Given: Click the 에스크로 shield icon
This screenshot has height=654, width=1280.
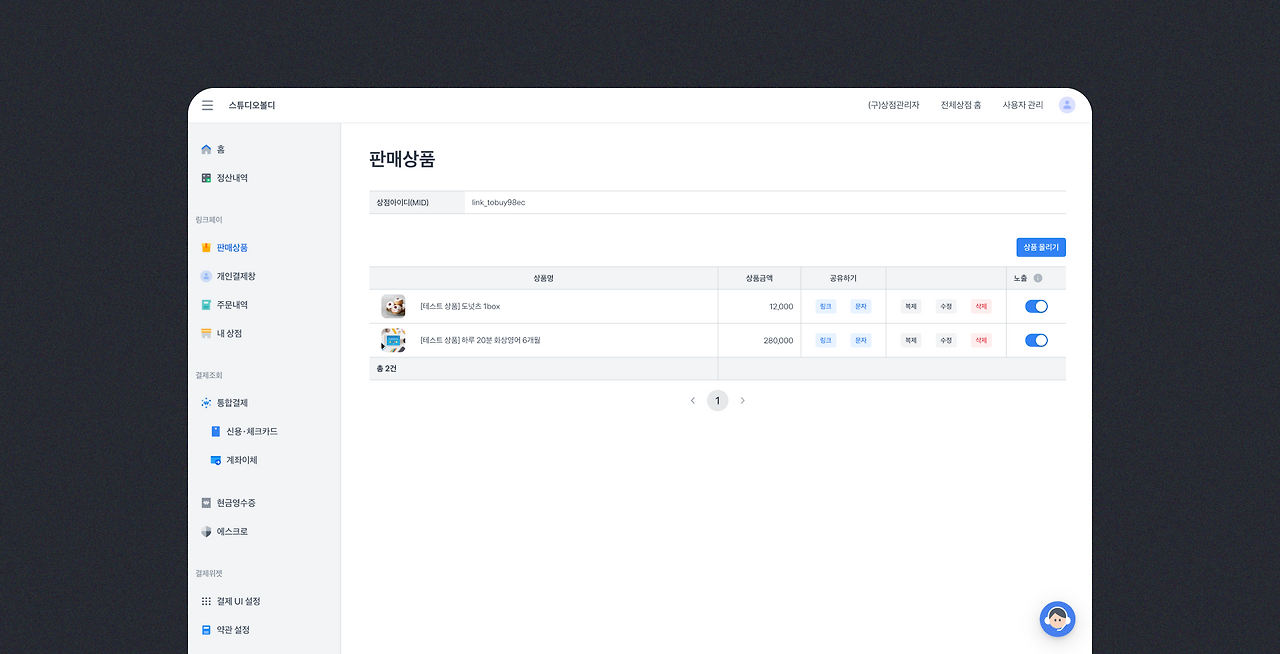Looking at the screenshot, I should (206, 532).
